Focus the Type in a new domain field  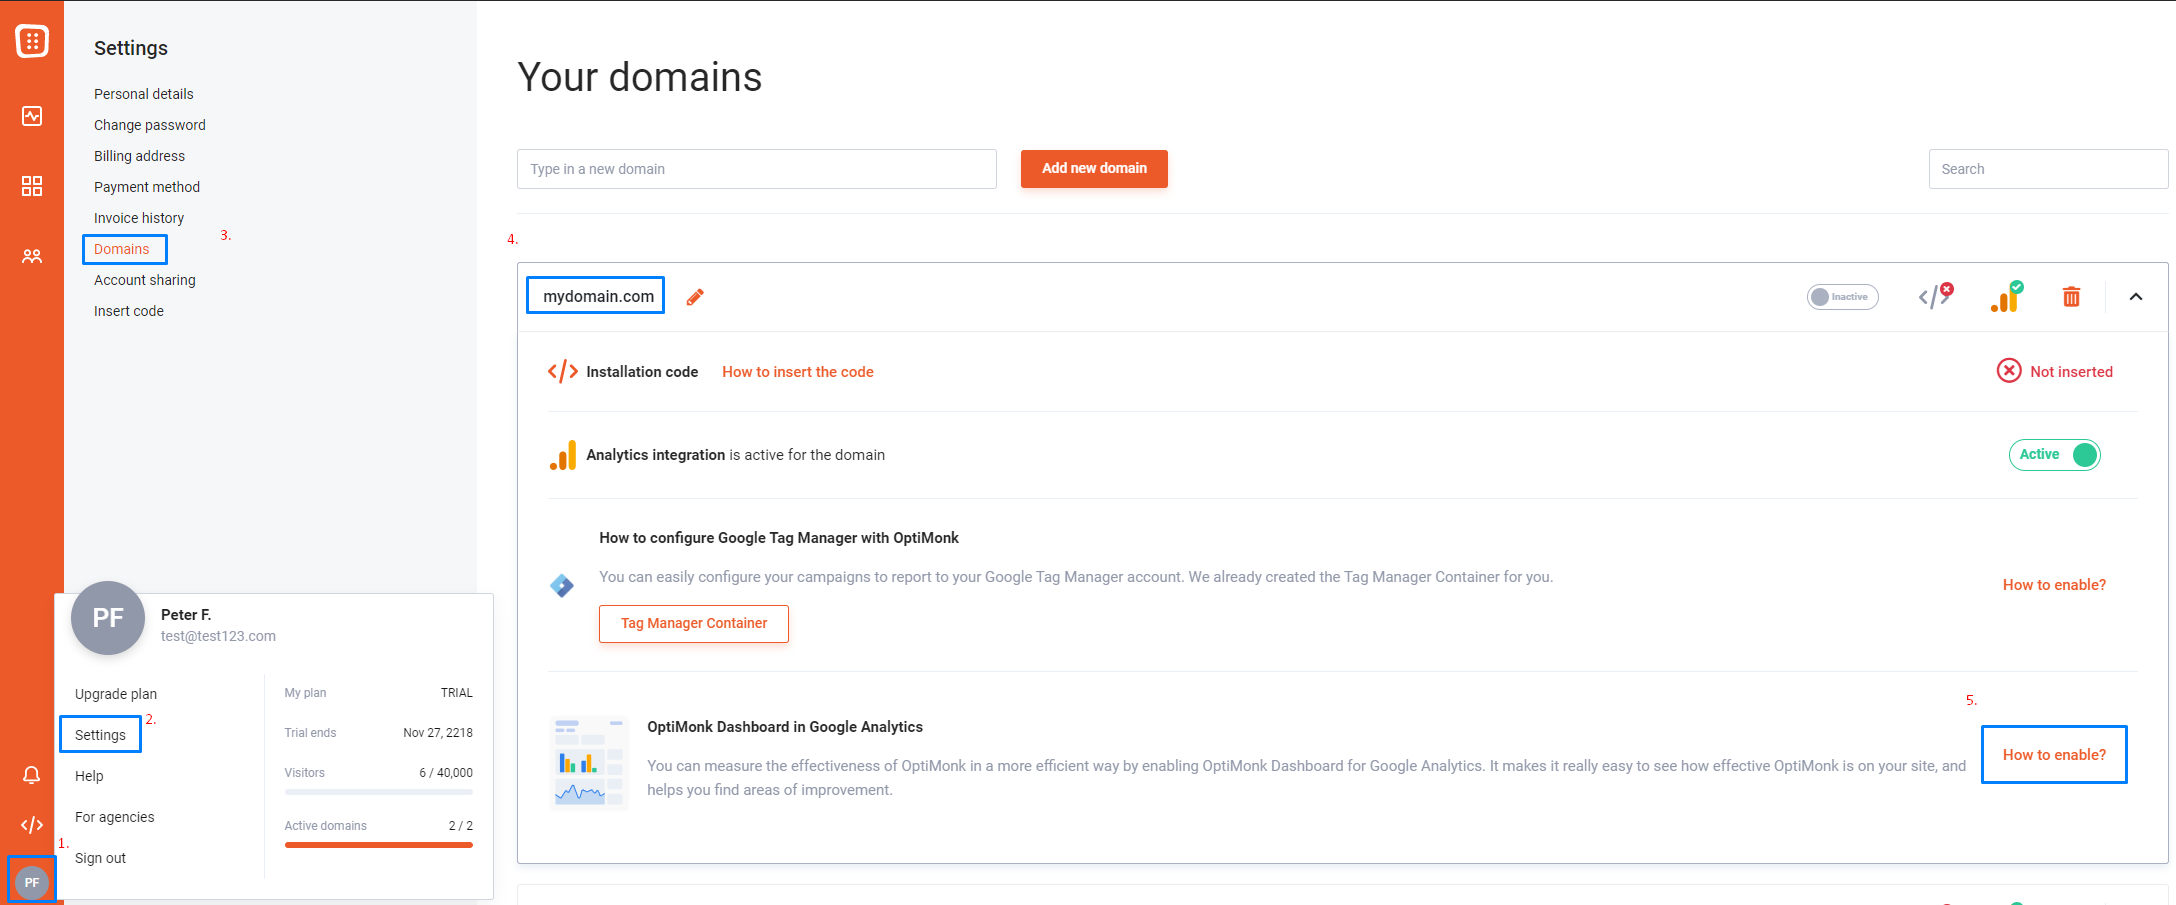pos(757,169)
